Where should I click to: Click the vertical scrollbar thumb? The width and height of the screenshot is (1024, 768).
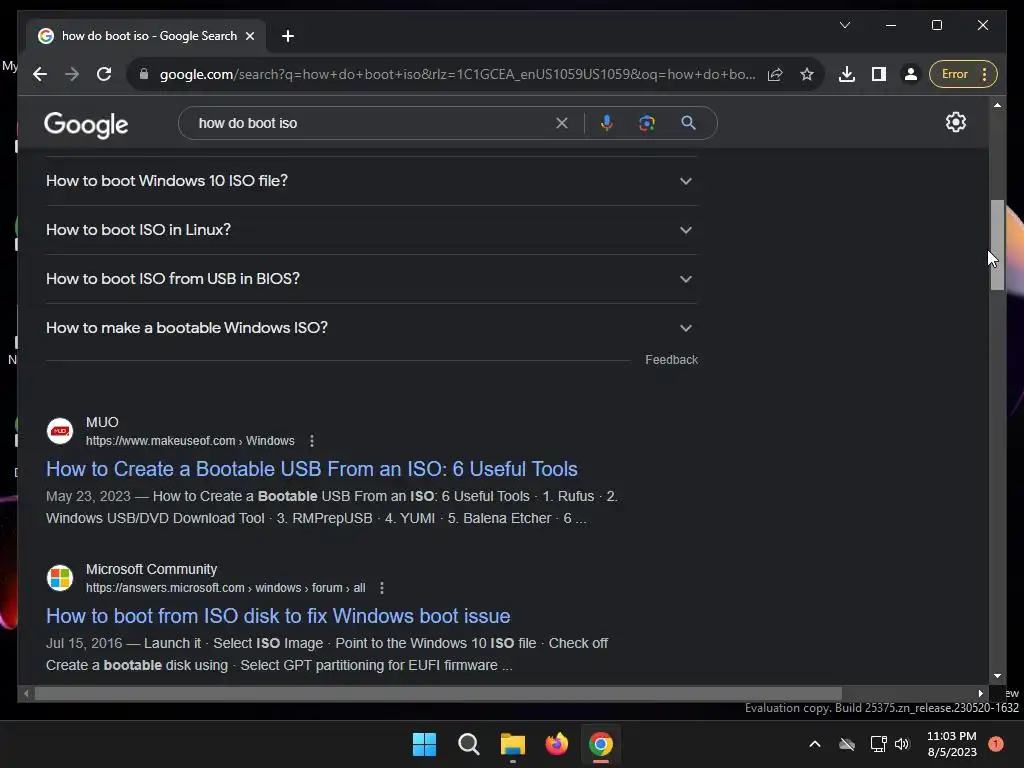pyautogui.click(x=997, y=245)
